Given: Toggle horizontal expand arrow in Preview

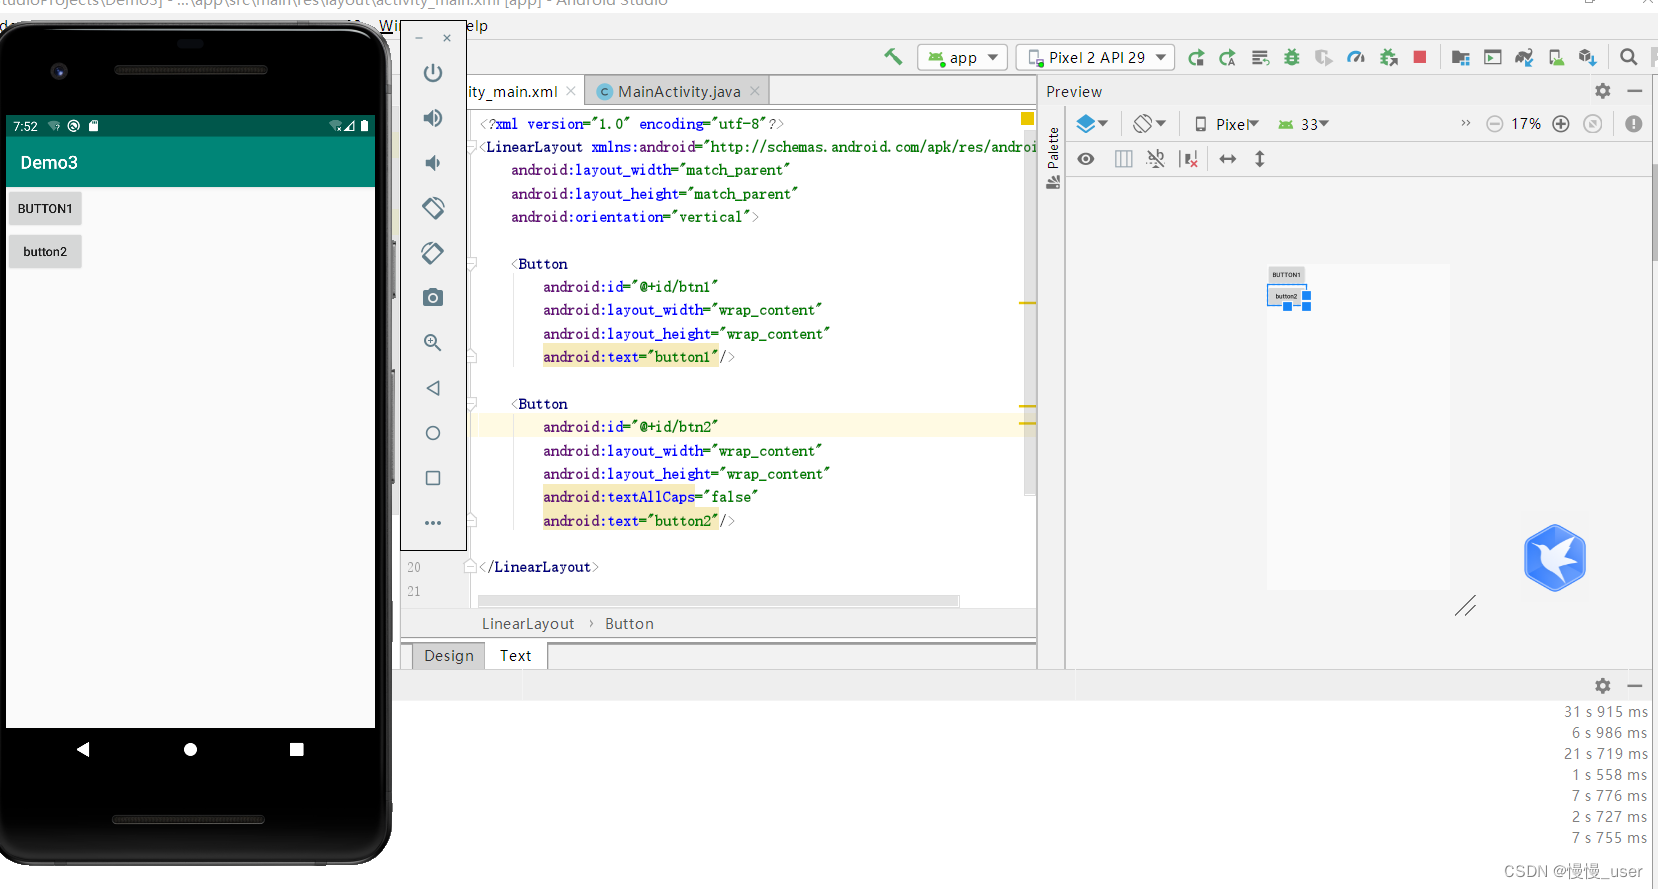Looking at the screenshot, I should click(1228, 159).
